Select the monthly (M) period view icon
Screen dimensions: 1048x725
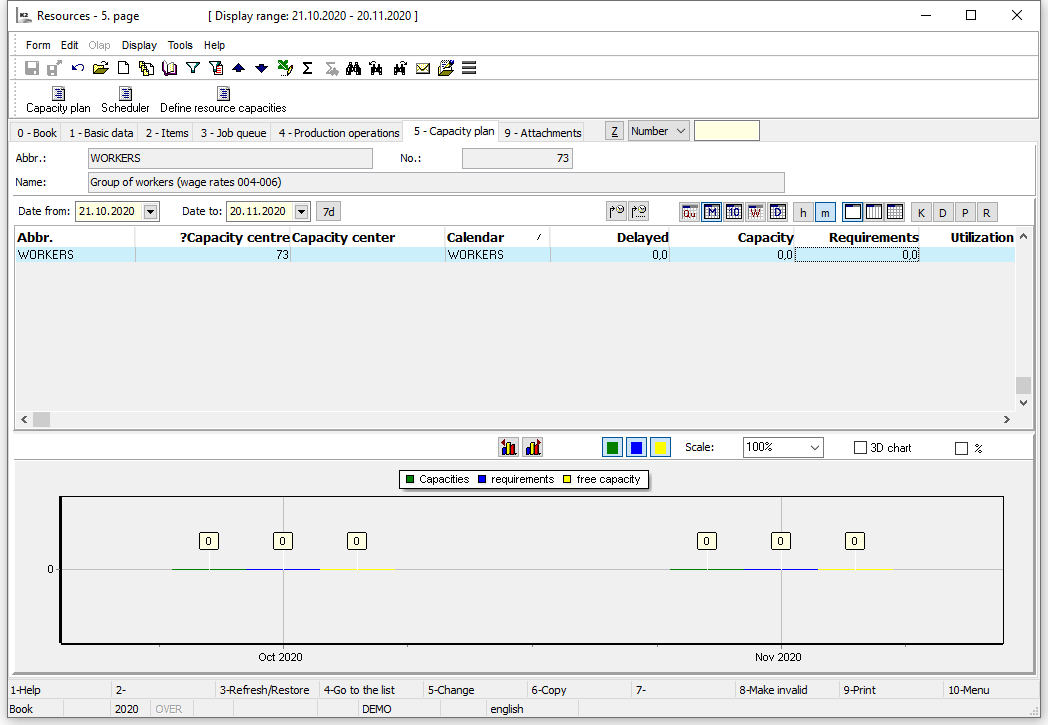[x=711, y=212]
